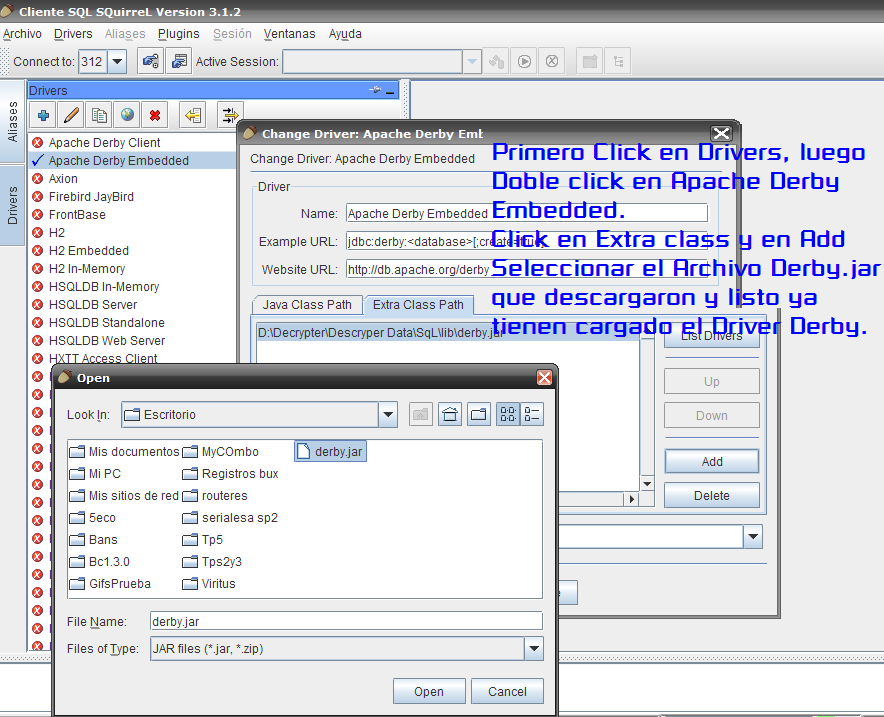884x717 pixels.
Task: Expand the Look In folder dropdown
Action: point(388,415)
